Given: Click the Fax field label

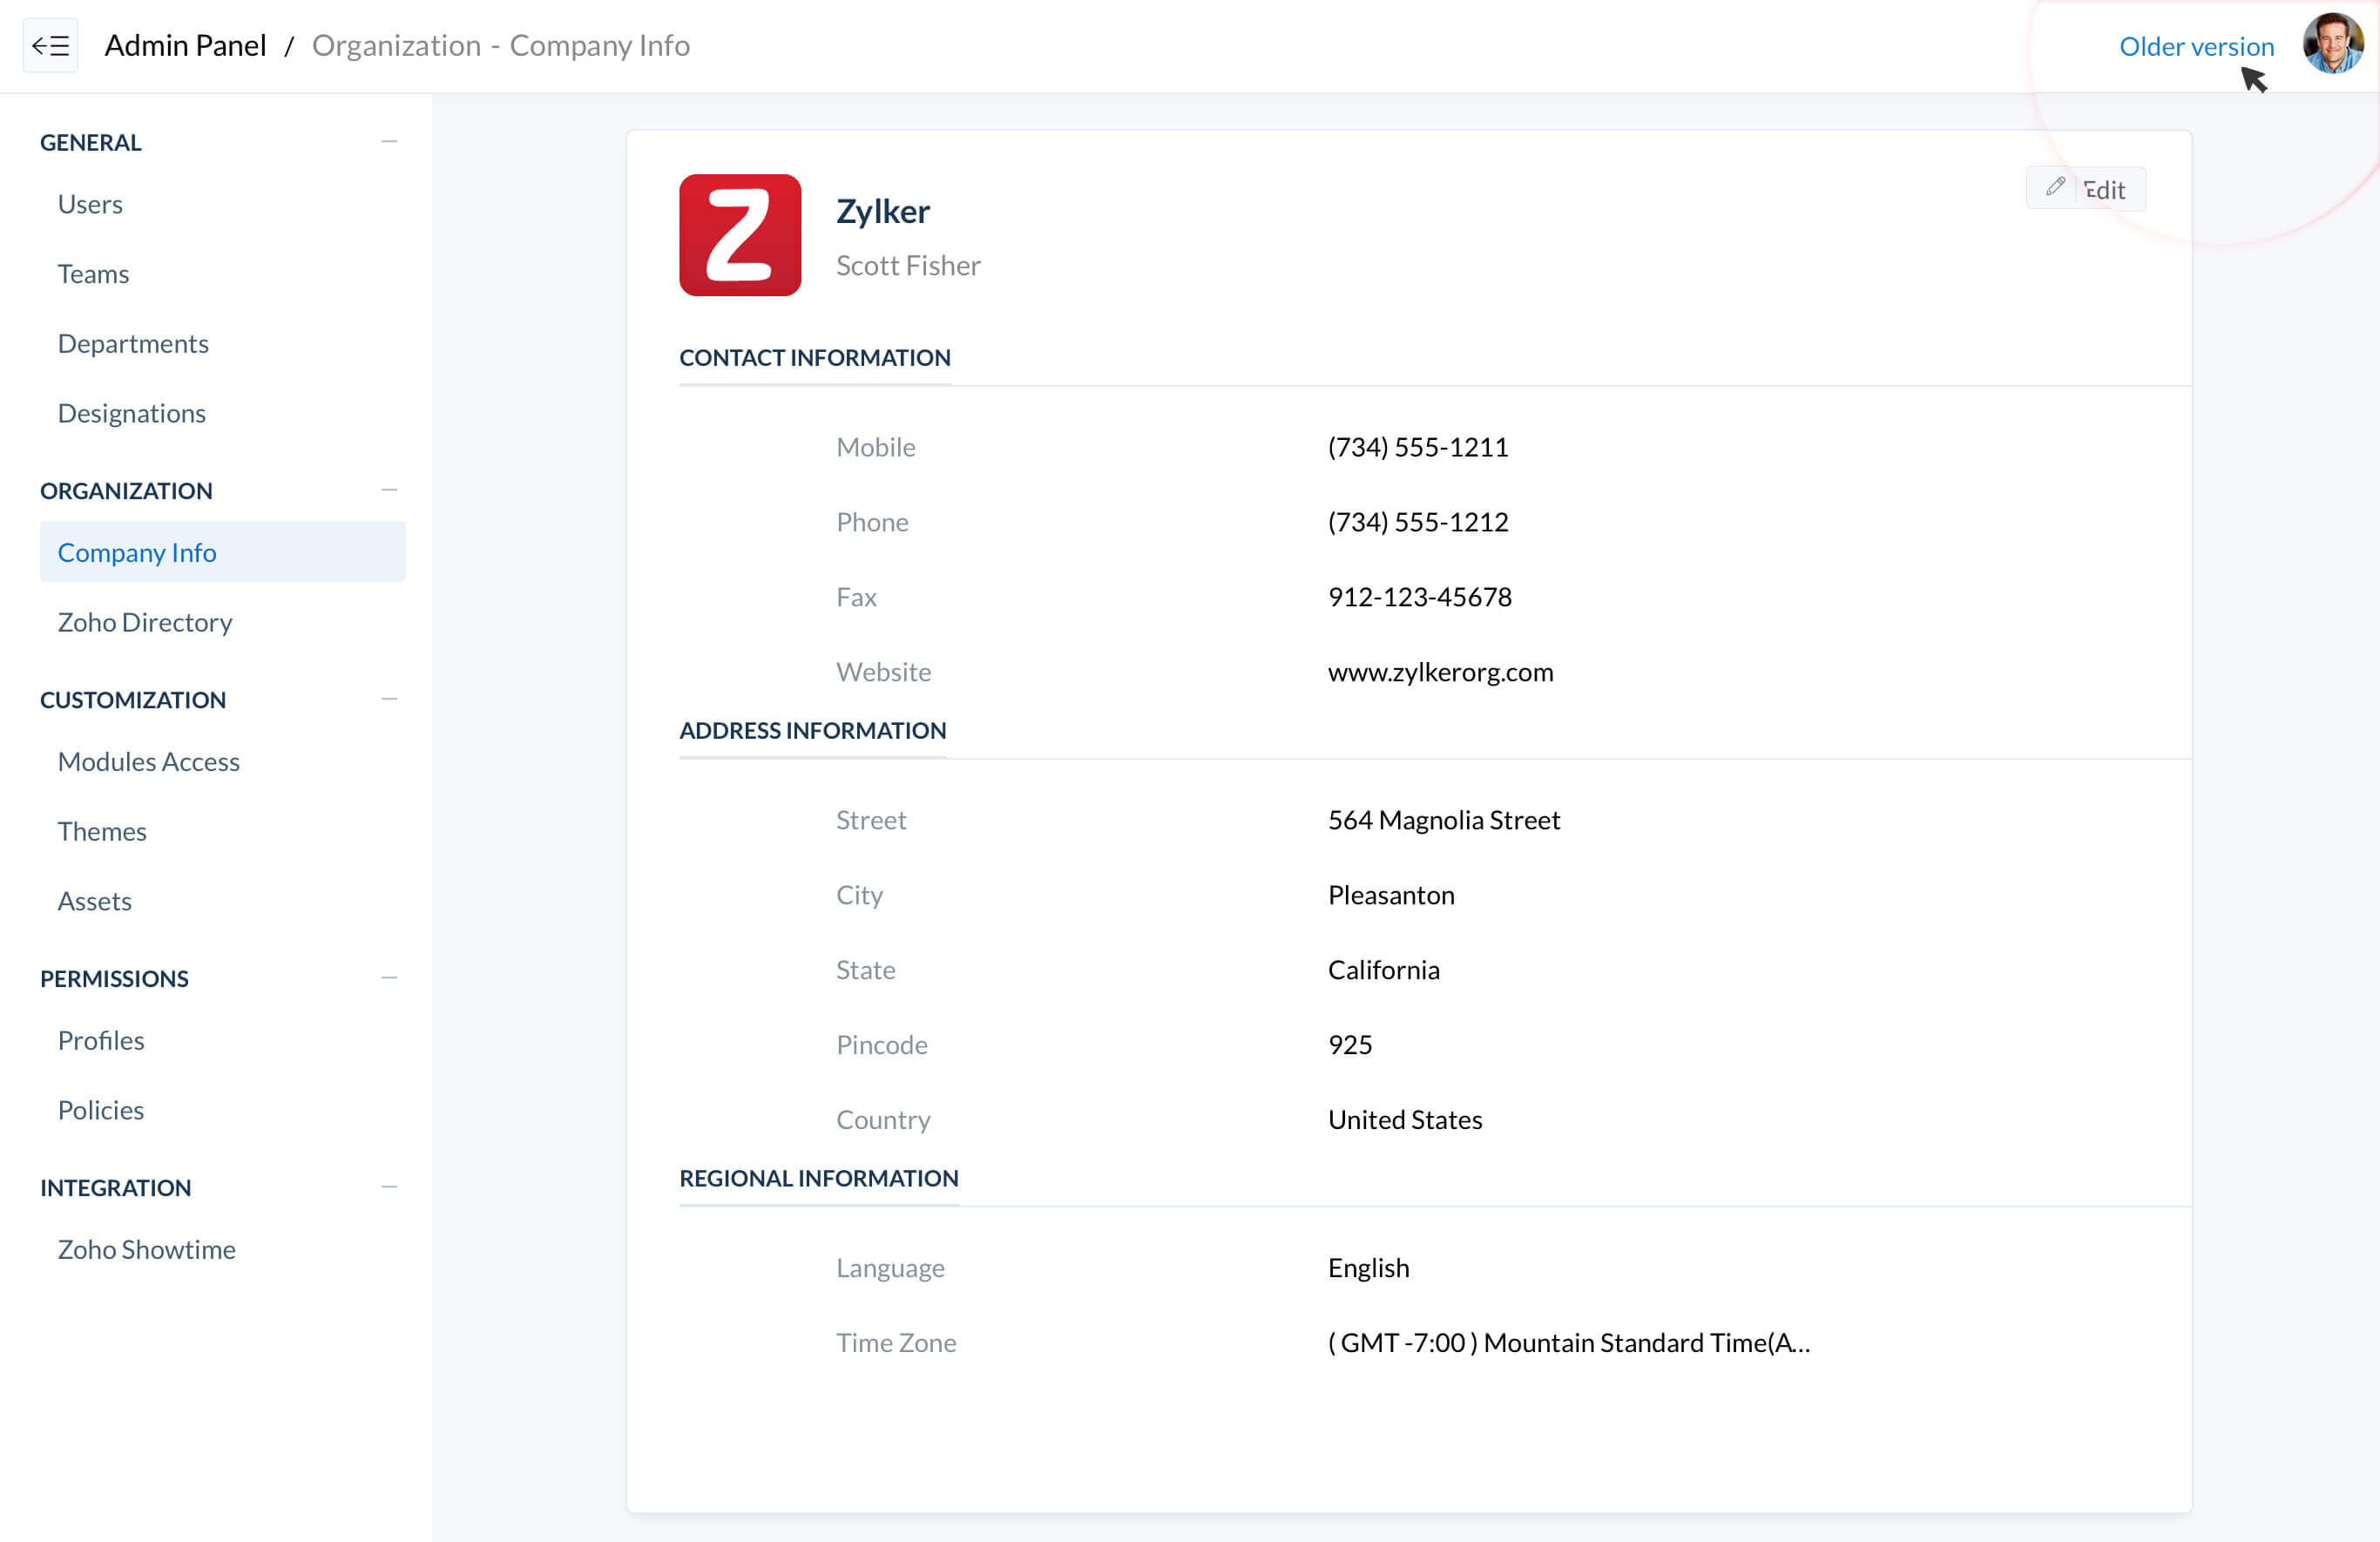Looking at the screenshot, I should tap(856, 597).
